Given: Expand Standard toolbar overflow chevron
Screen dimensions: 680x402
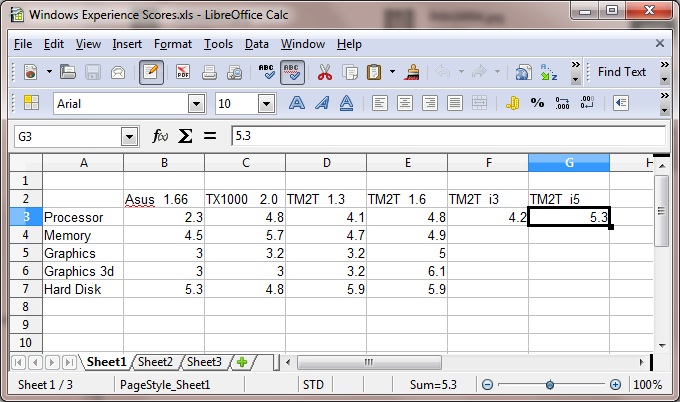Looking at the screenshot, I should click(575, 65).
